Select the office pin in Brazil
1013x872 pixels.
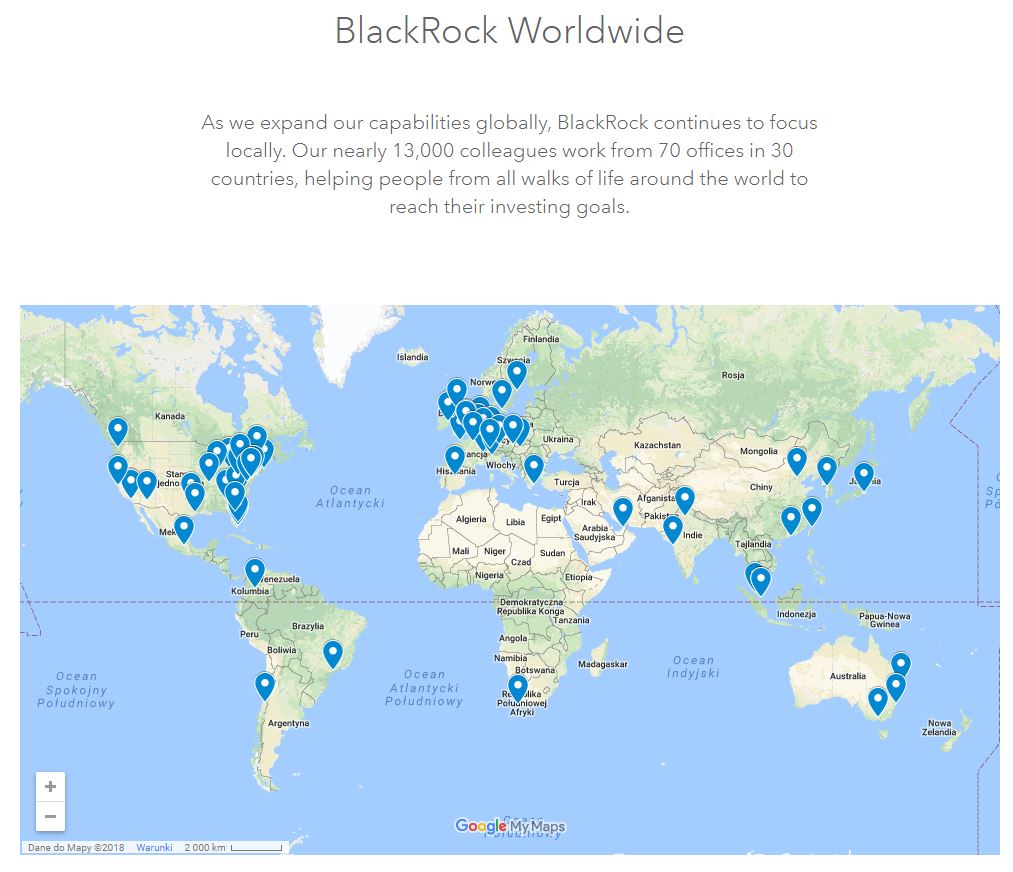tap(333, 654)
